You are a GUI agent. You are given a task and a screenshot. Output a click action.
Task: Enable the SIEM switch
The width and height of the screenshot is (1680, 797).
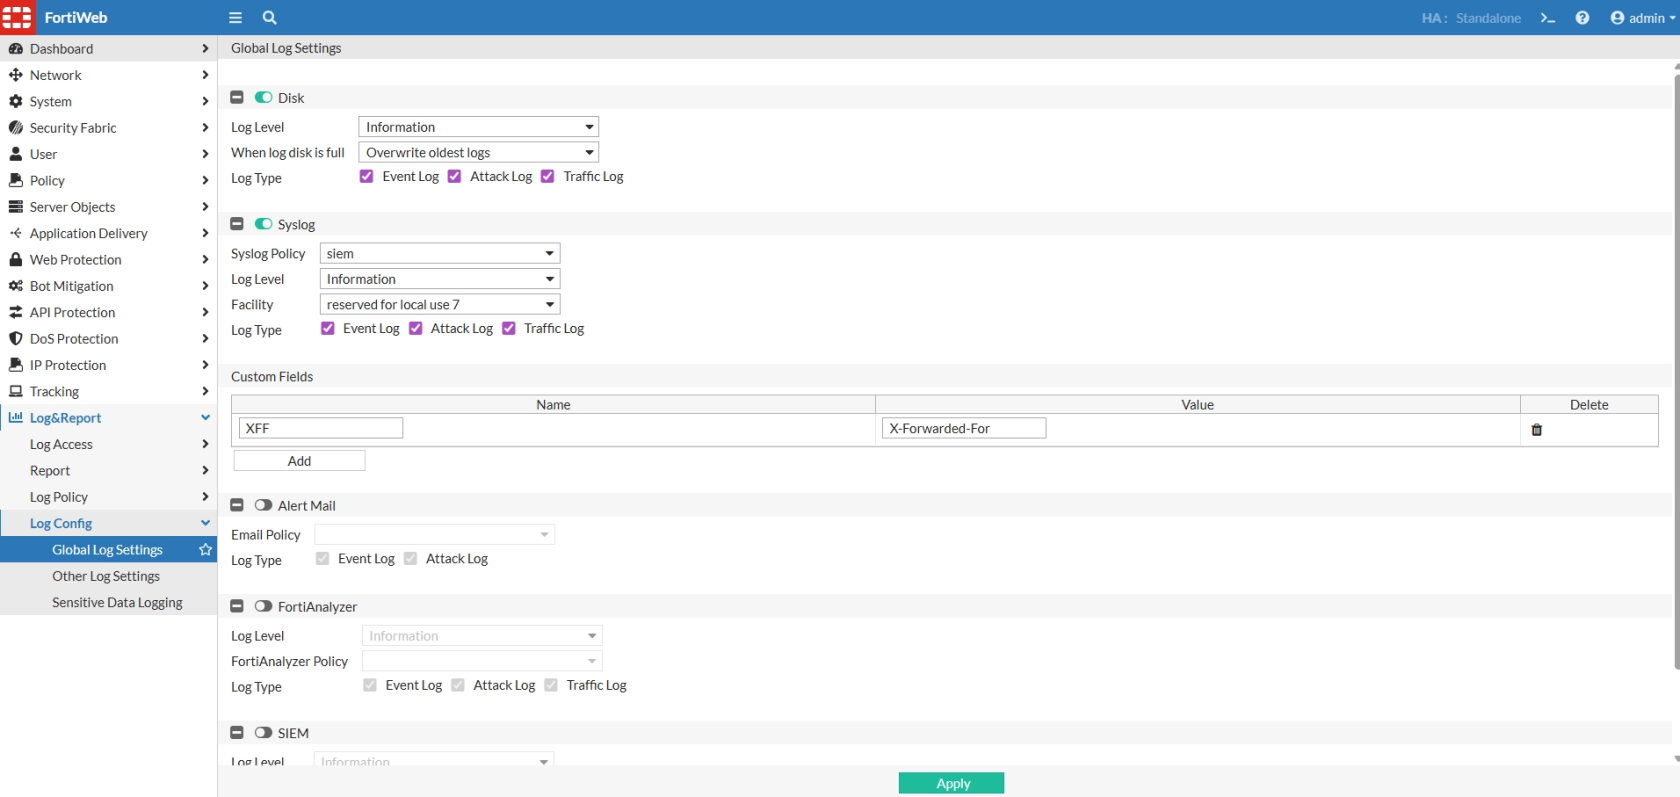pyautogui.click(x=263, y=733)
